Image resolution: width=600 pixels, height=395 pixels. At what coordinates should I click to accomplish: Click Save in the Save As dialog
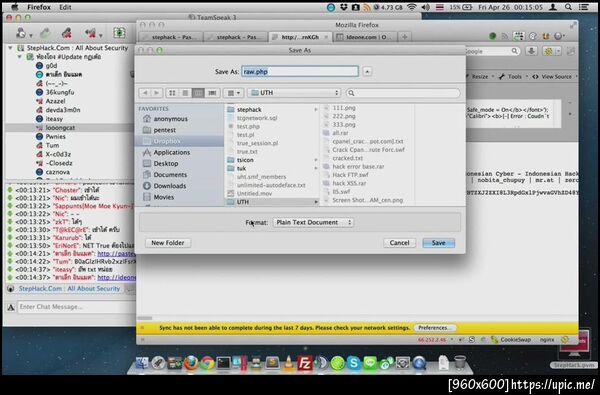(x=439, y=243)
